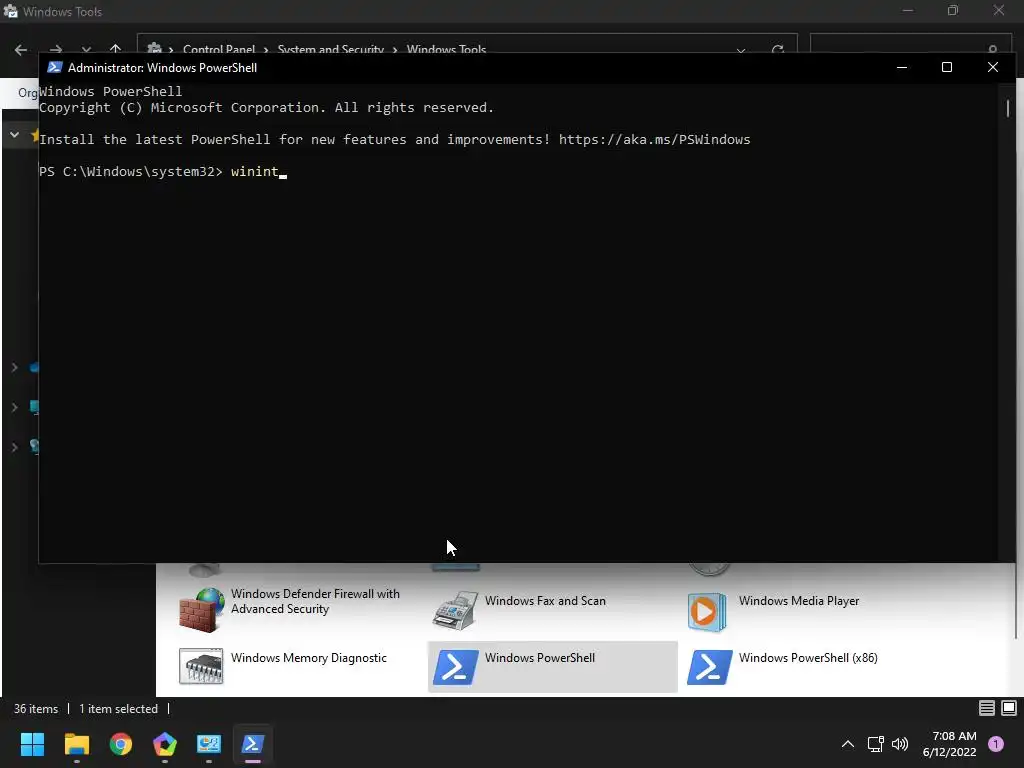Click the Windows Tools file list scrollbar
1024x768 pixels.
pos(1016,602)
